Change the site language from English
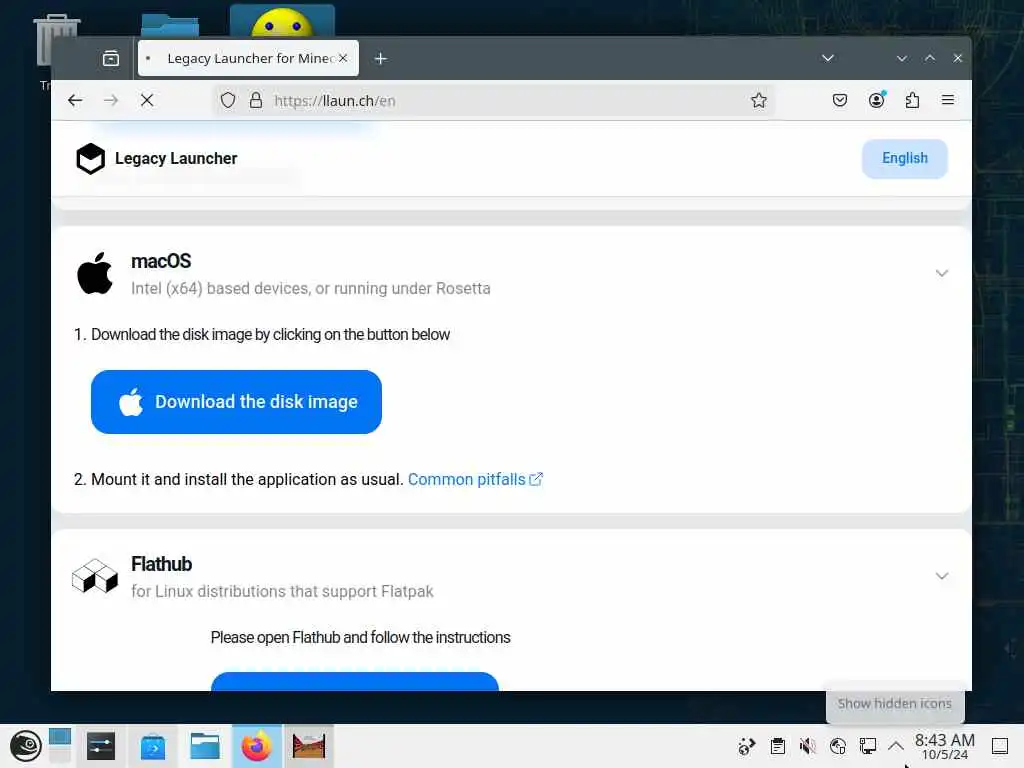 (904, 159)
